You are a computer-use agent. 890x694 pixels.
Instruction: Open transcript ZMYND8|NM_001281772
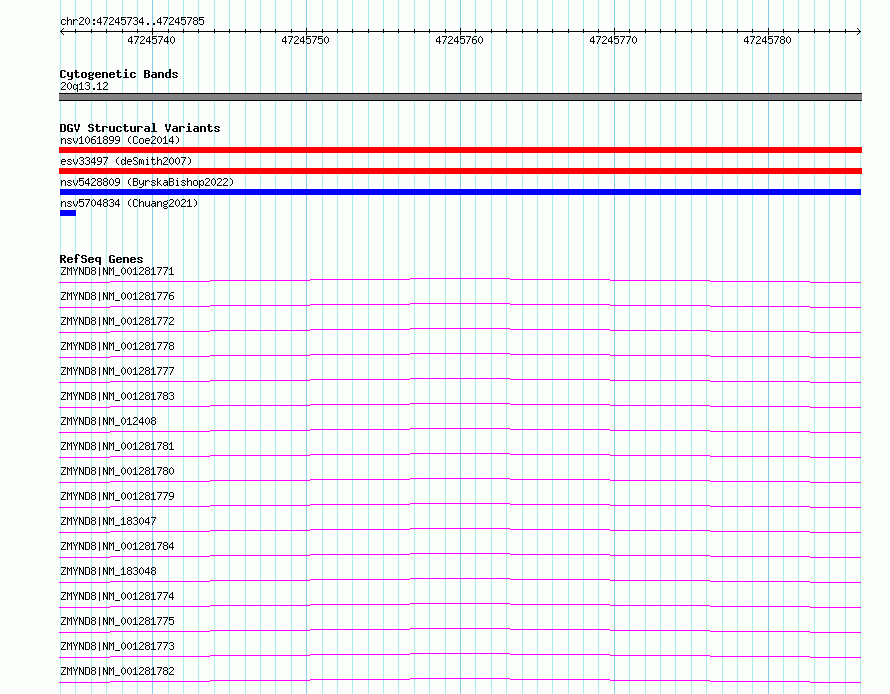(x=117, y=321)
